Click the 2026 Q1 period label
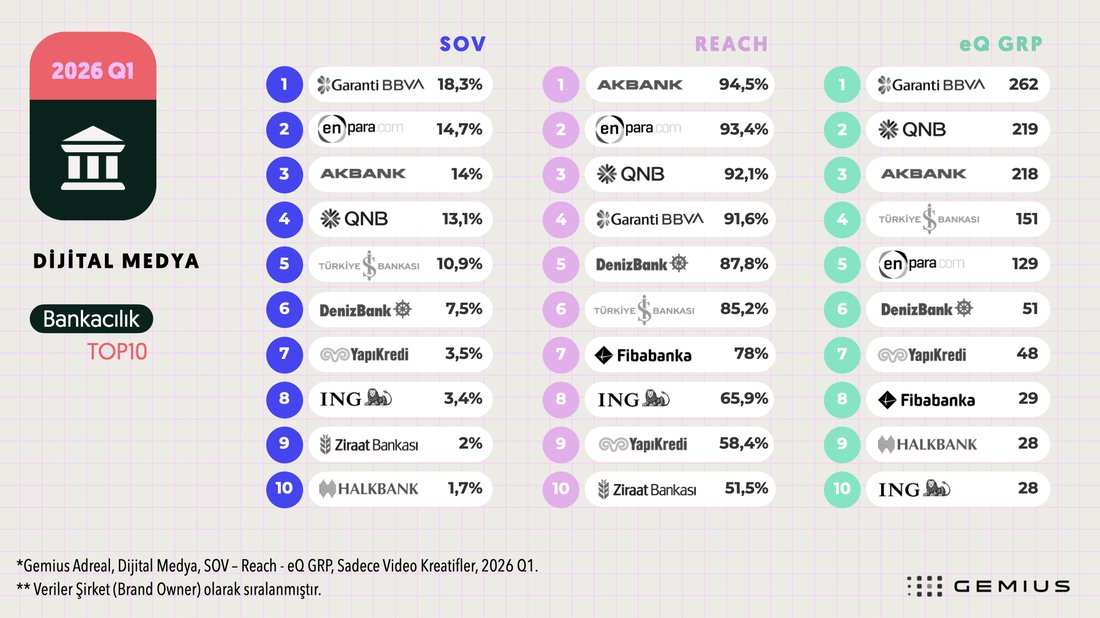This screenshot has width=1100, height=618. (93, 71)
